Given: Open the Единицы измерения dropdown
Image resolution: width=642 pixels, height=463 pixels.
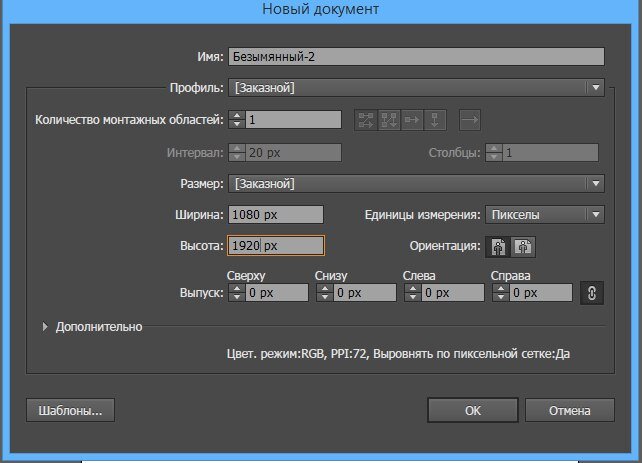Looking at the screenshot, I should pos(545,215).
